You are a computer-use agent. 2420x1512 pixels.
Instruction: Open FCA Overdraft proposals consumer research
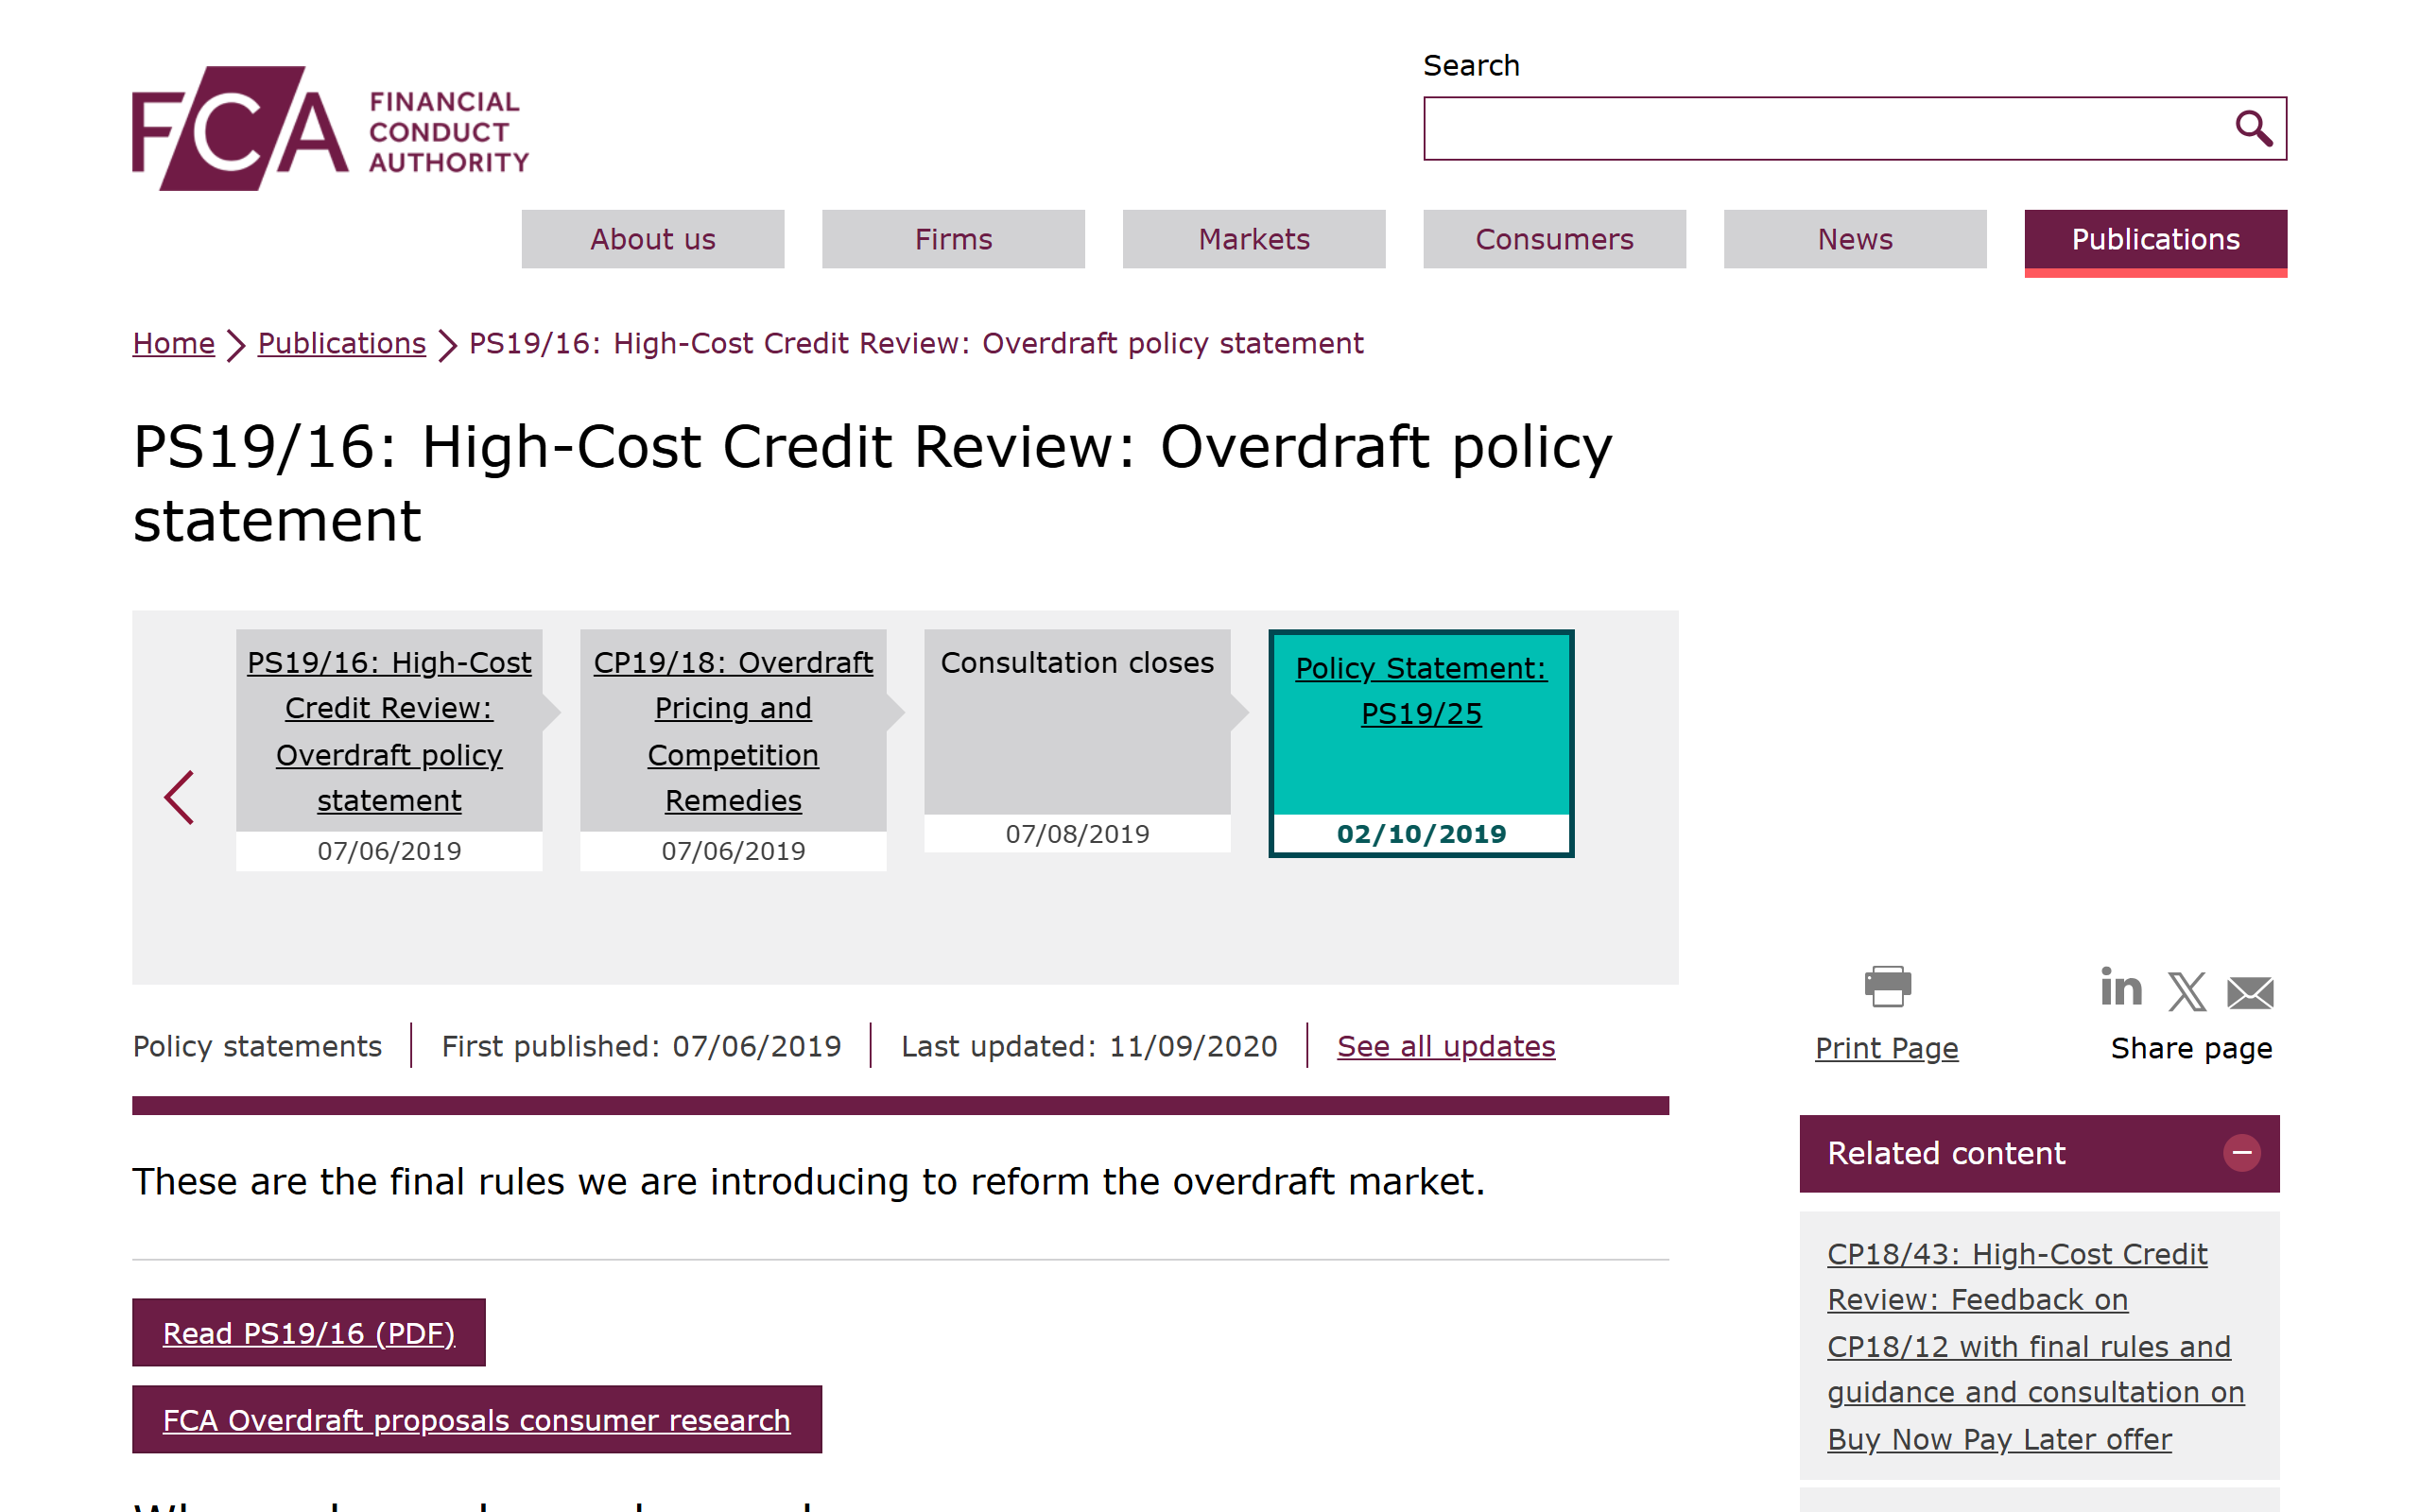477,1420
